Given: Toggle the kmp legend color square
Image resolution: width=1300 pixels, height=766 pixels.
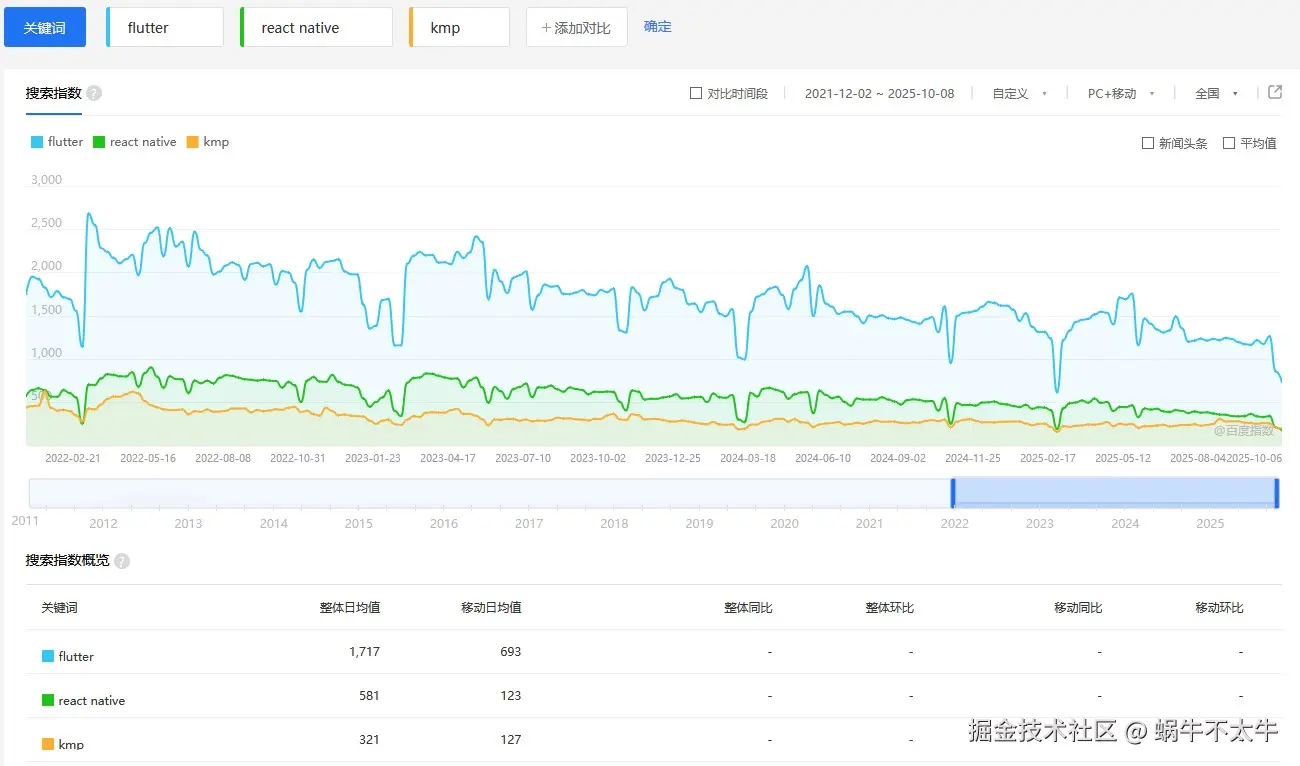Looking at the screenshot, I should click(x=192, y=142).
